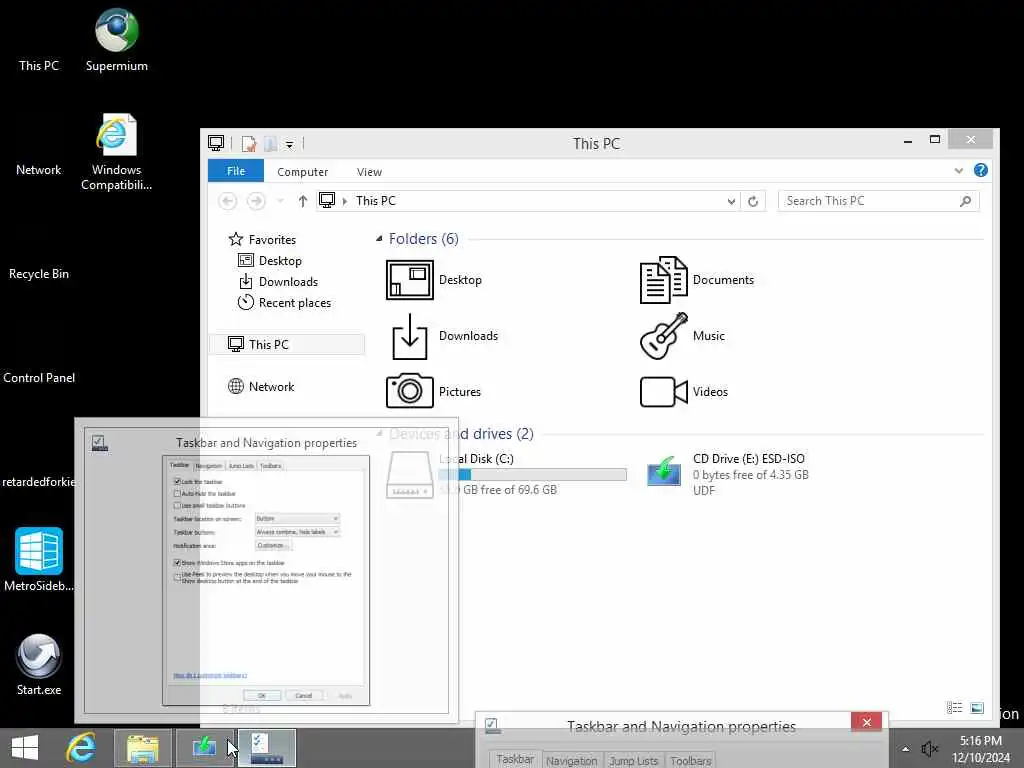The width and height of the screenshot is (1024, 768).
Task: Click the Taskbar properties taskbar button
Action: [x=267, y=748]
